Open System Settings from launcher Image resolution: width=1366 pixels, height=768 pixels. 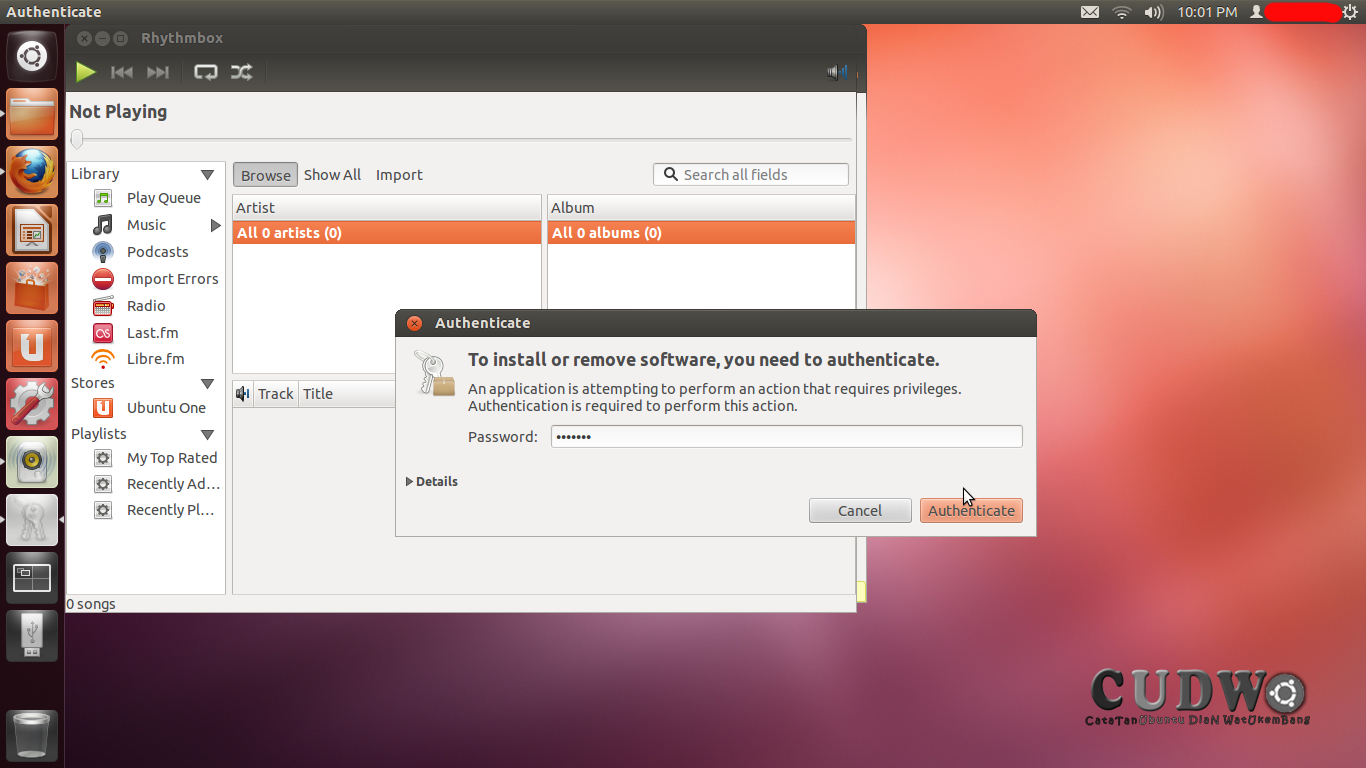point(32,404)
